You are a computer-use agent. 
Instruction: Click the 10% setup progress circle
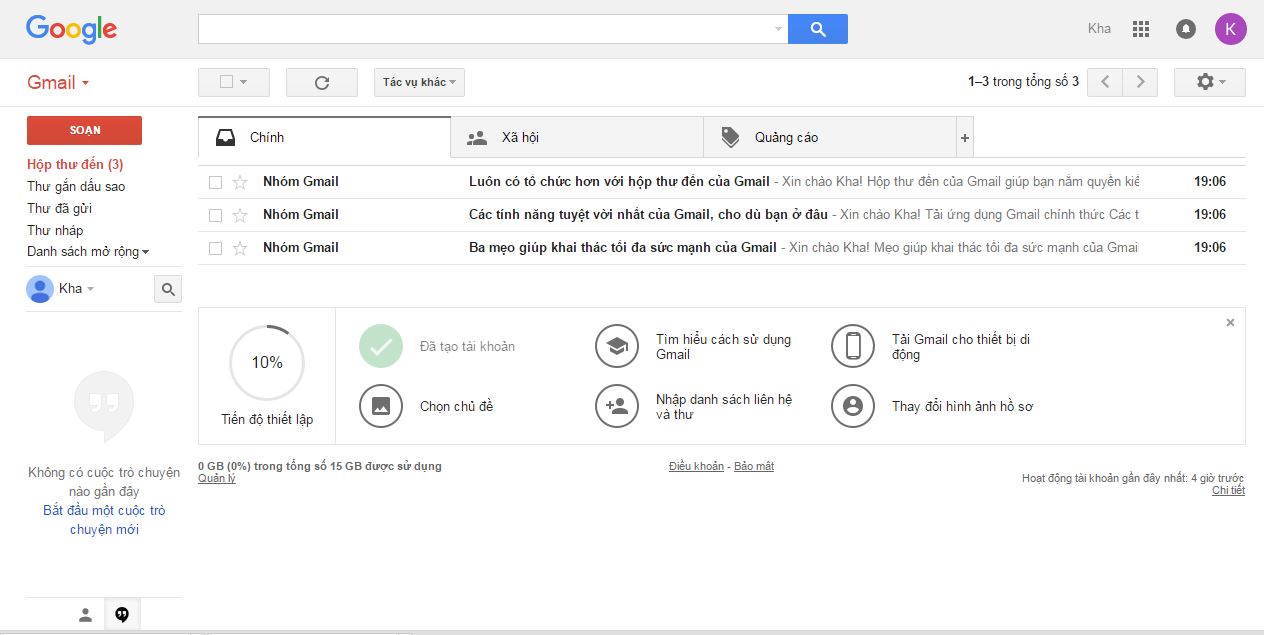[x=265, y=362]
